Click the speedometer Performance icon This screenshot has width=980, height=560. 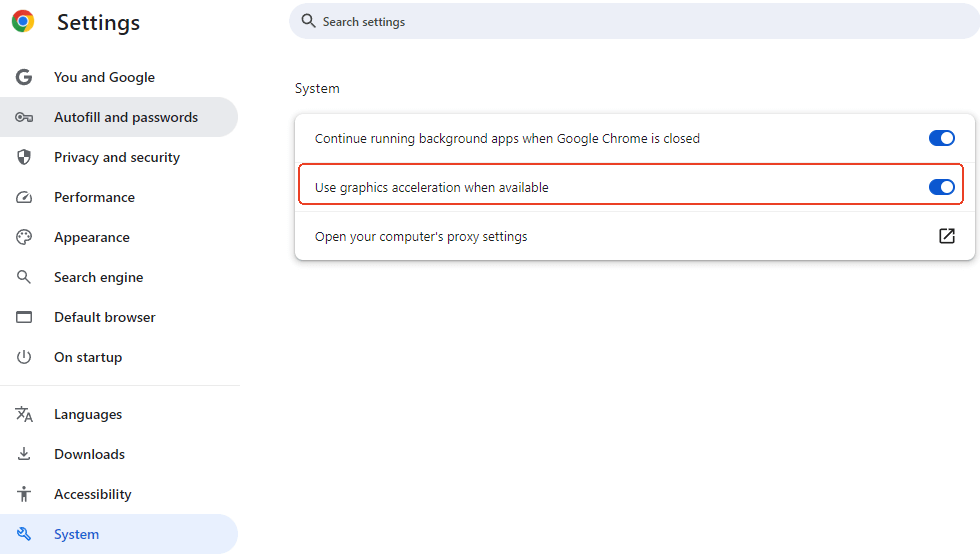[24, 198]
